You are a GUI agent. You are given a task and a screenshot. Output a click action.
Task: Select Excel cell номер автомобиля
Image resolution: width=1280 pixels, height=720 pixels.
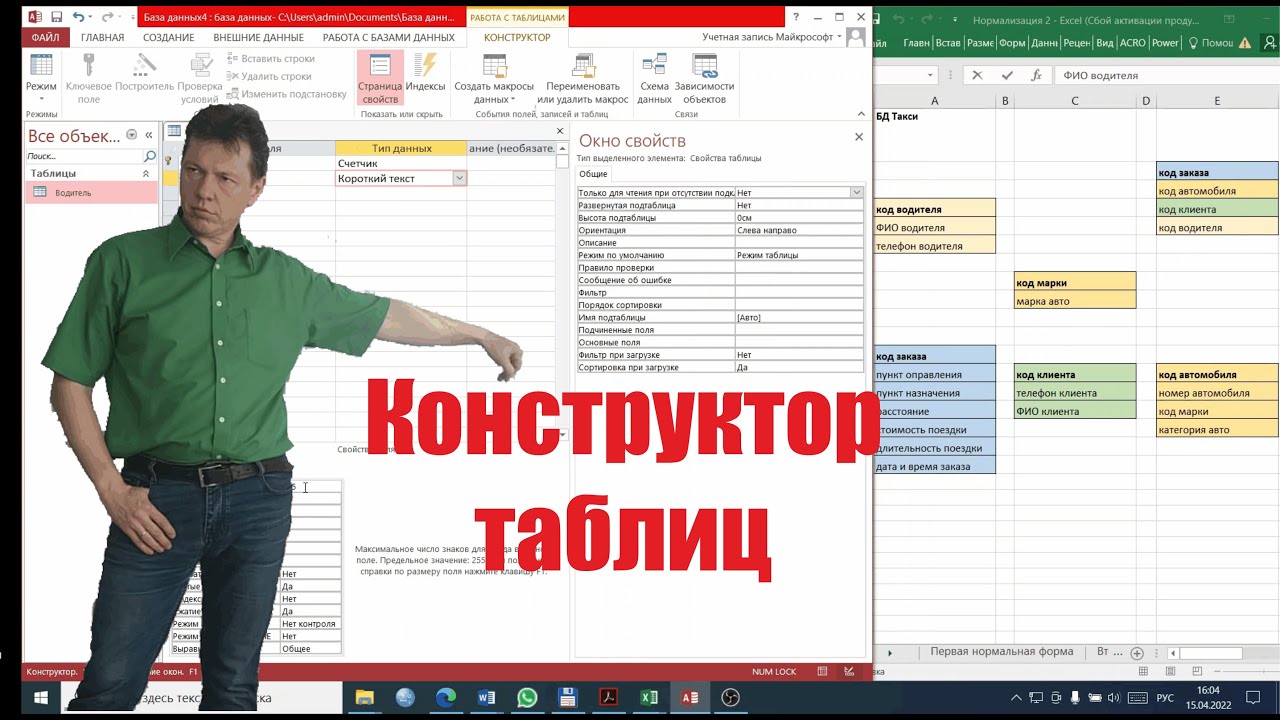click(x=1217, y=393)
